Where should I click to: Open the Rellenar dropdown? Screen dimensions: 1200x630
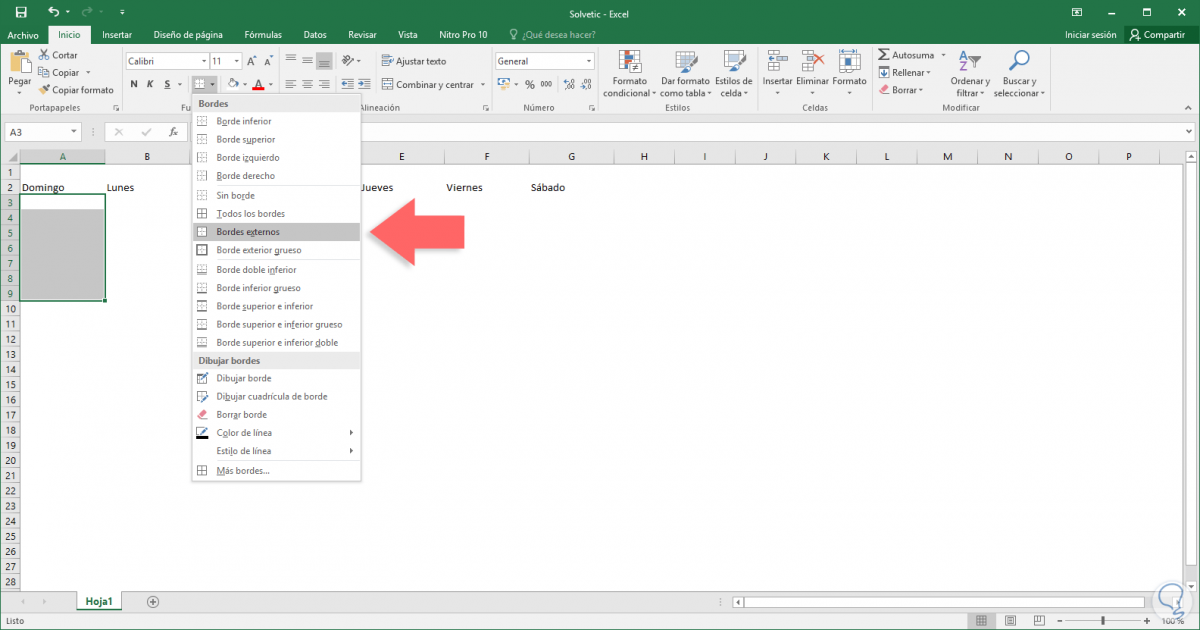point(904,72)
